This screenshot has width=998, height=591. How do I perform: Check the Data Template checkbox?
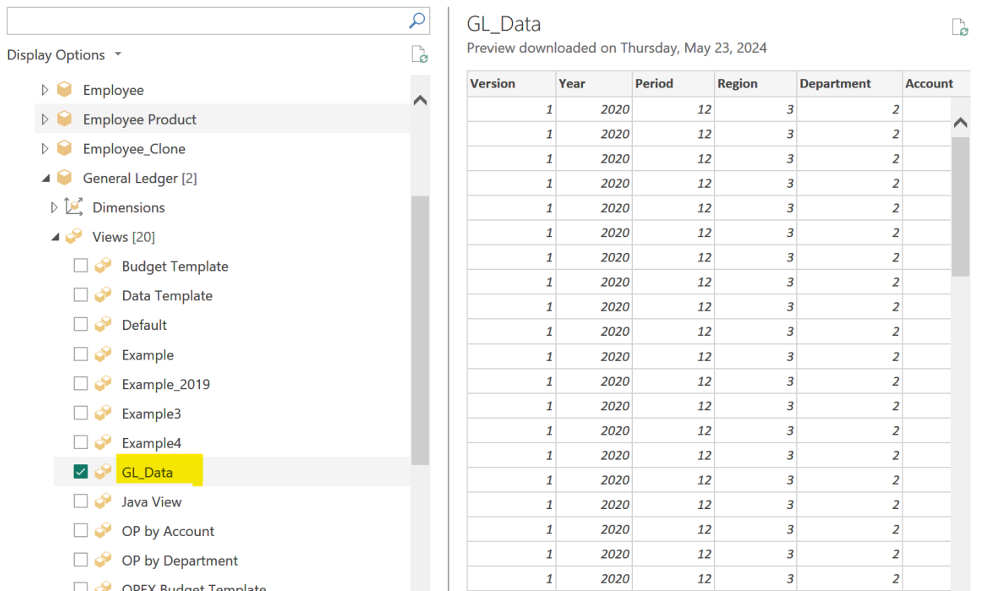[x=81, y=295]
